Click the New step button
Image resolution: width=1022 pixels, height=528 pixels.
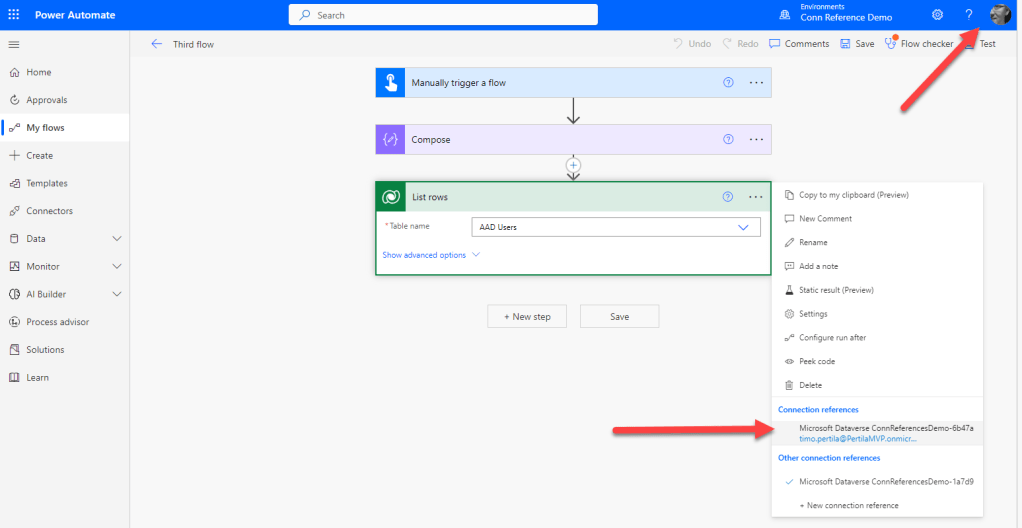pyautogui.click(x=527, y=317)
